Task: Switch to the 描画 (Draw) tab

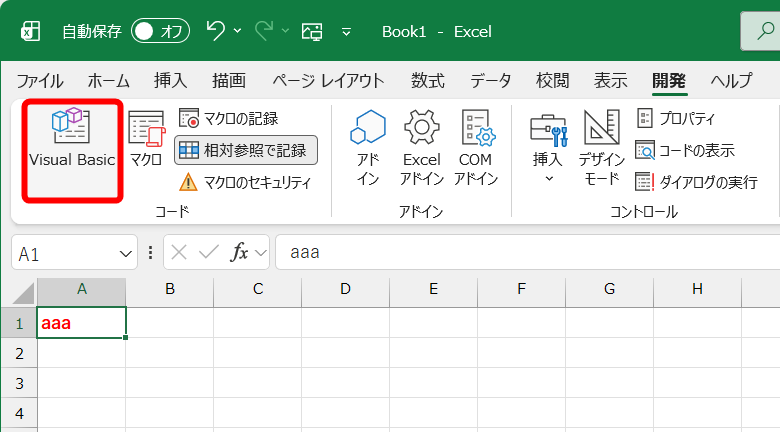Action: [229, 81]
